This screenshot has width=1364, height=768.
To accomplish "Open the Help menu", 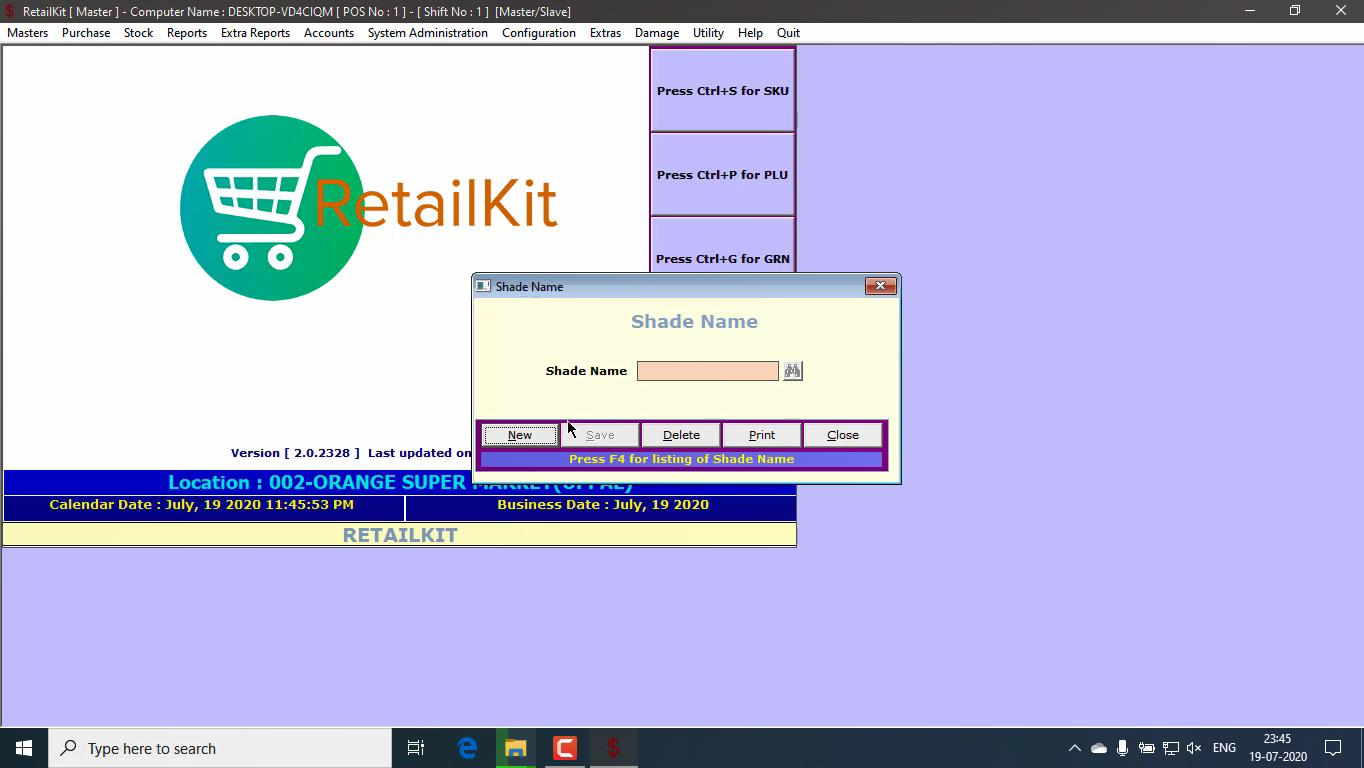I will (x=750, y=33).
